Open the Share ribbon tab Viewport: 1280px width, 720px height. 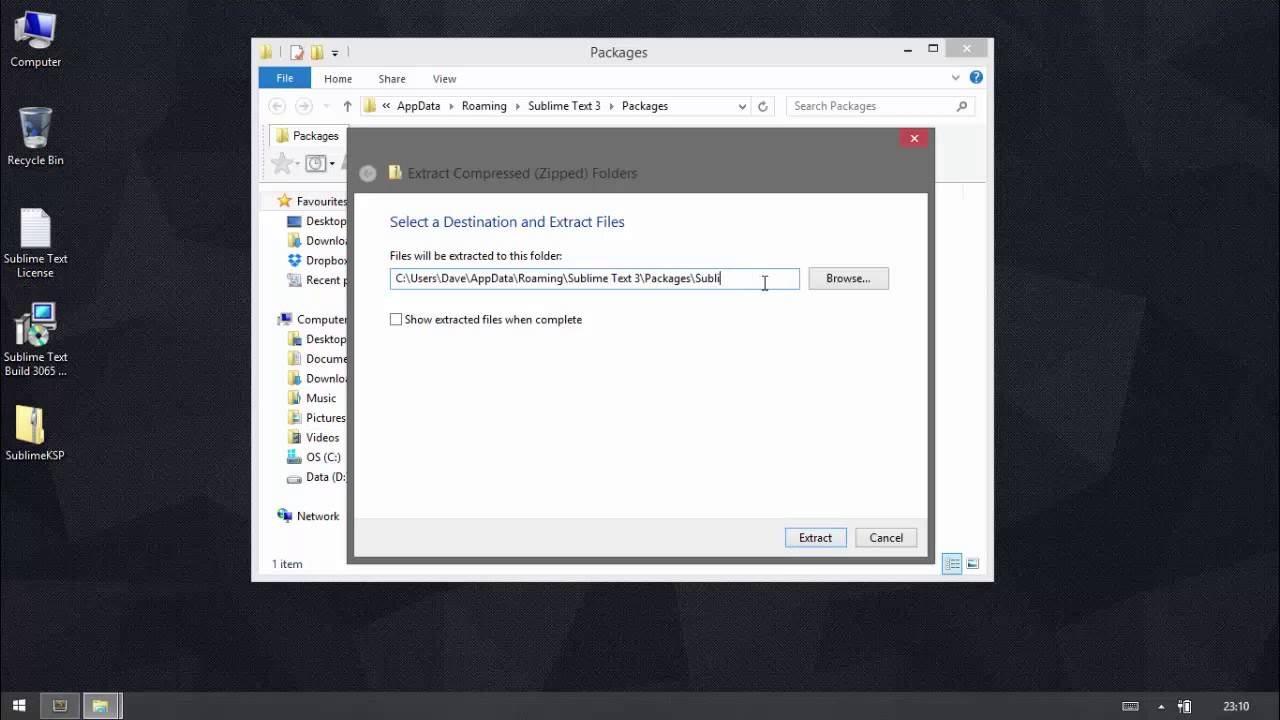pos(392,79)
